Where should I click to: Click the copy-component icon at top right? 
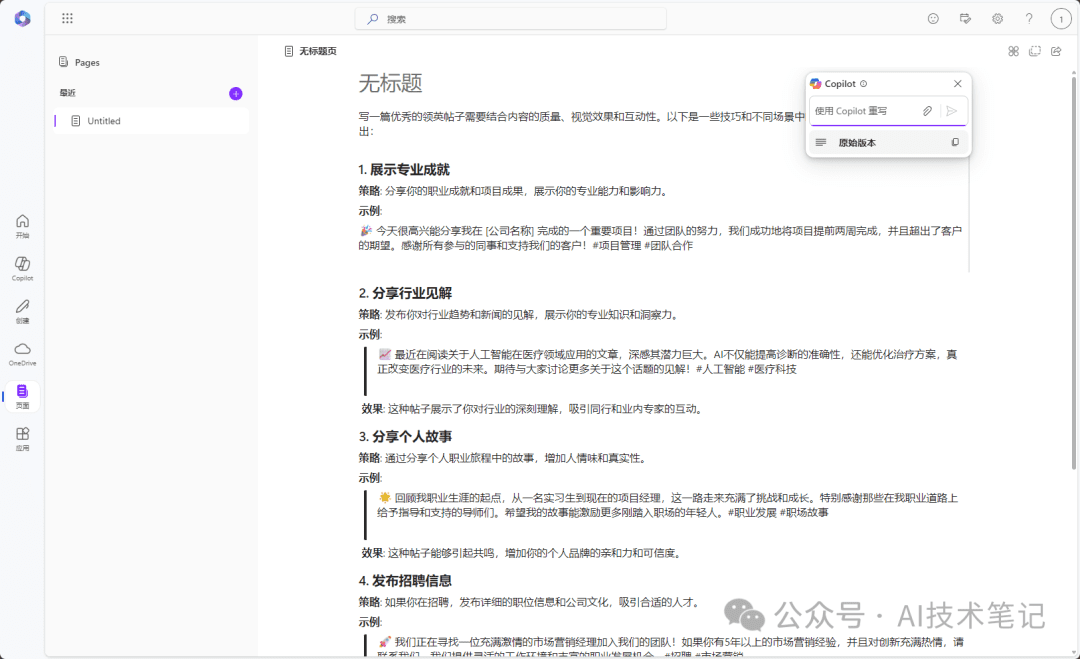tap(1035, 51)
